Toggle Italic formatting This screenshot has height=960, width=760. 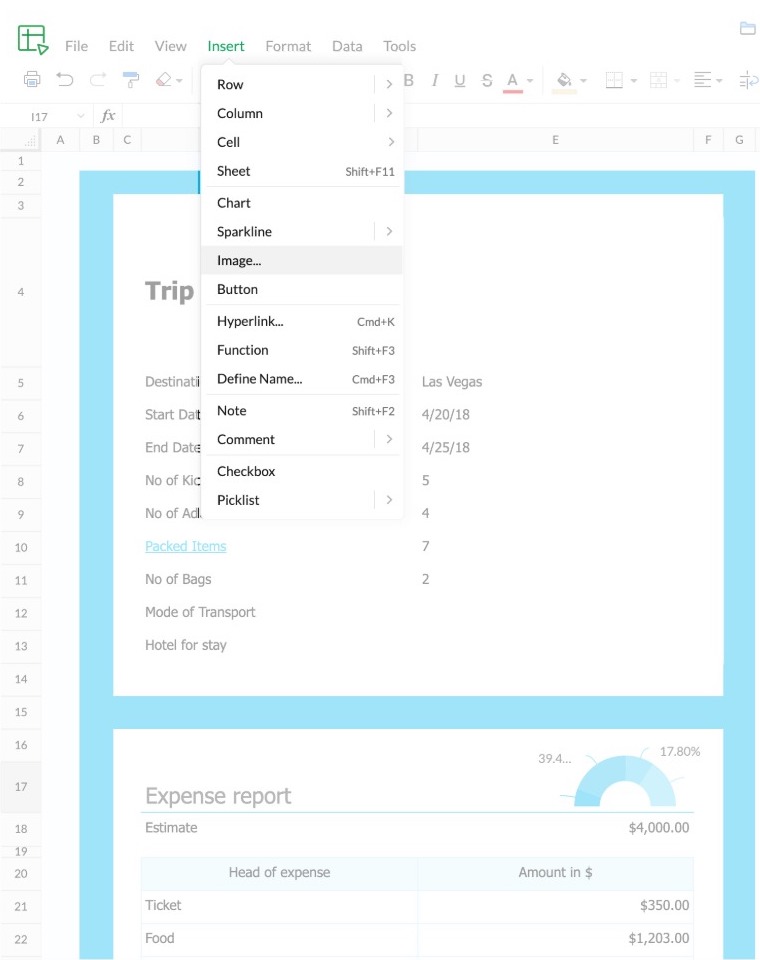tap(434, 80)
